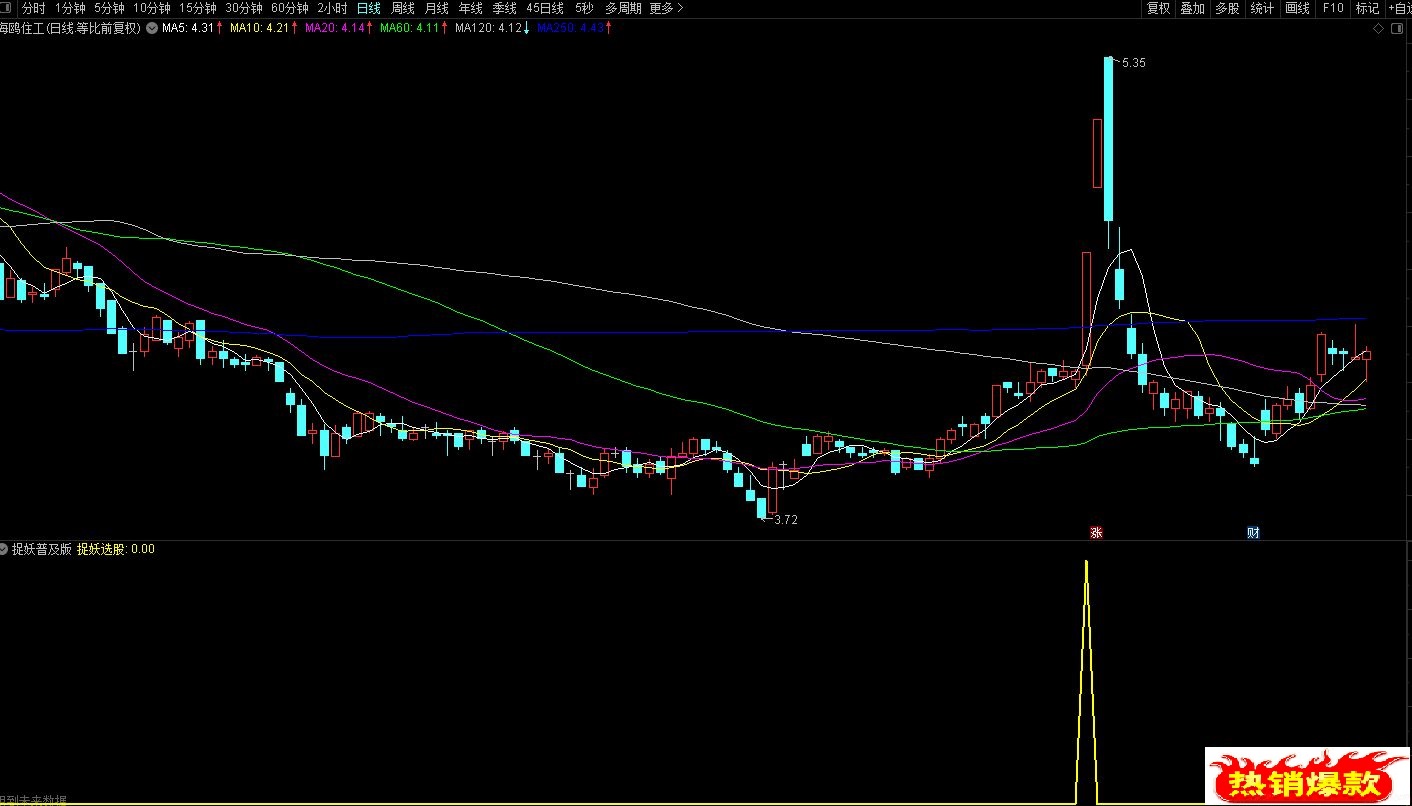Viewport: 1412px width, 806px height.
Task: Click the MA250 blue label
Action: (x=571, y=28)
